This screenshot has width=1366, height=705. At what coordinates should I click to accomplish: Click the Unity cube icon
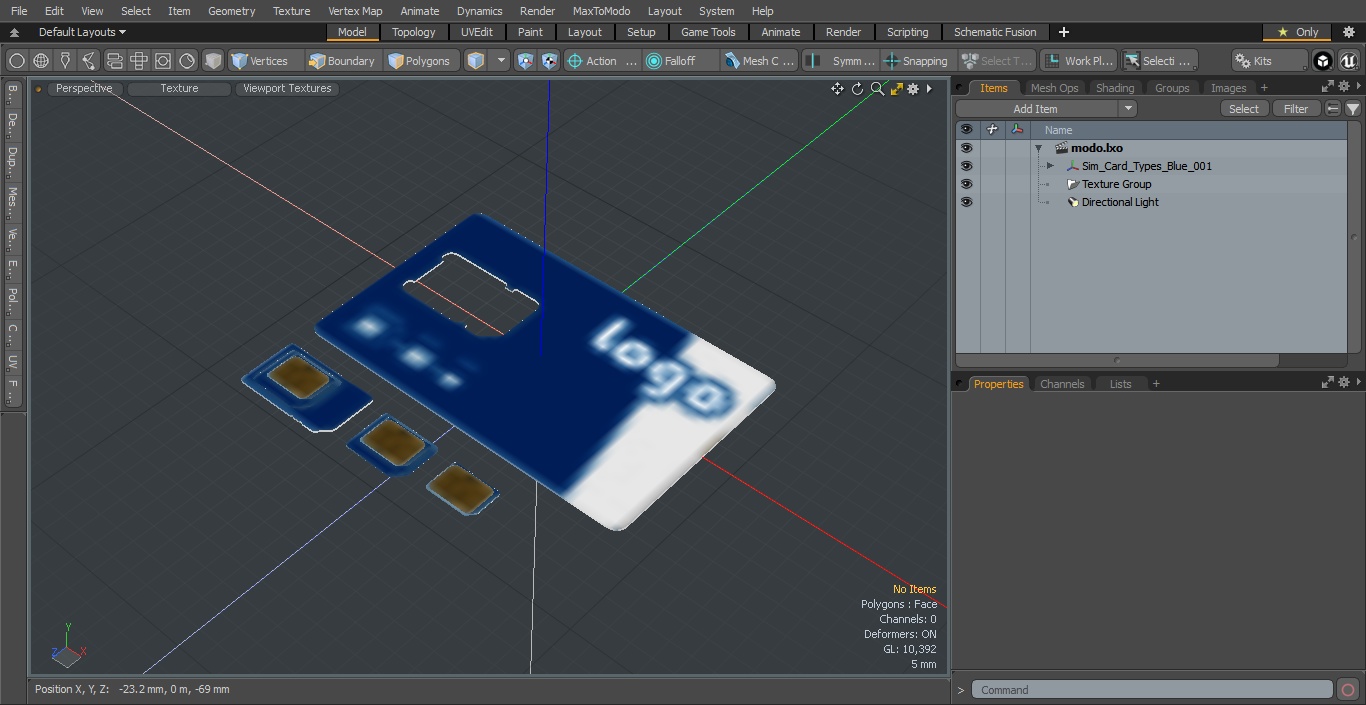pyautogui.click(x=1323, y=61)
